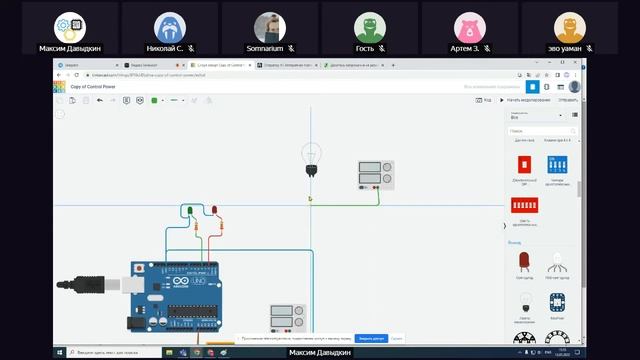
Task: Open Chrome from the taskbar
Action: [197, 352]
